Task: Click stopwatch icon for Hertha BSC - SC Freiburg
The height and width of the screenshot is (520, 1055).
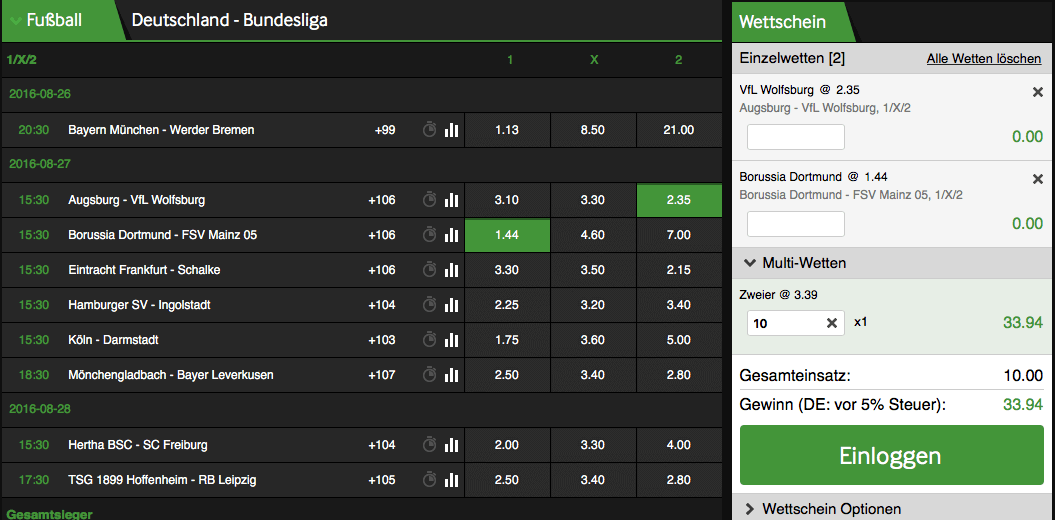Action: click(429, 445)
